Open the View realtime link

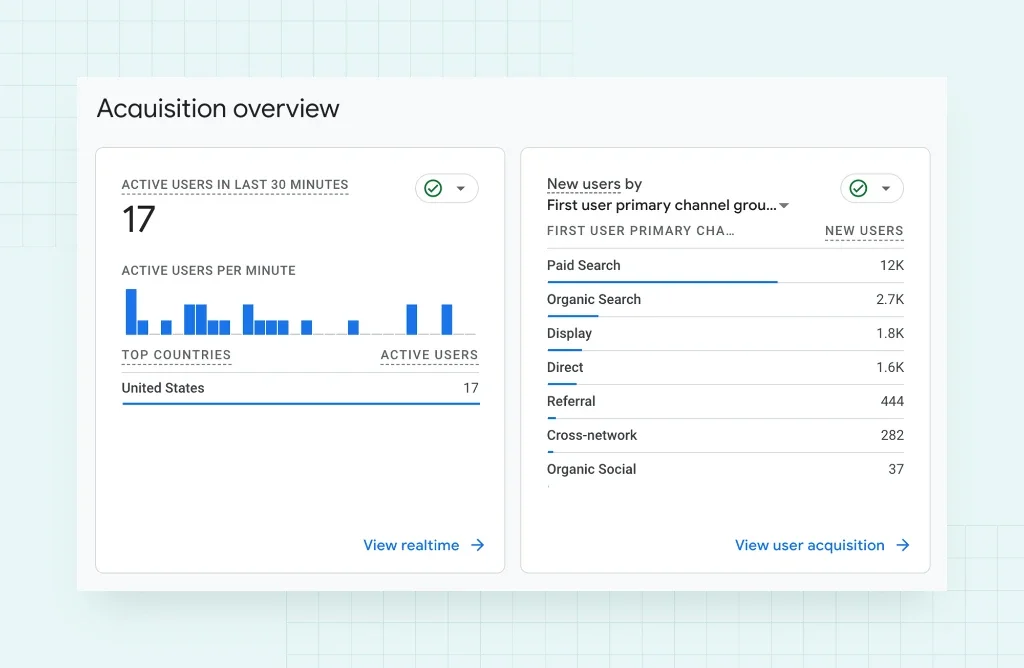411,545
